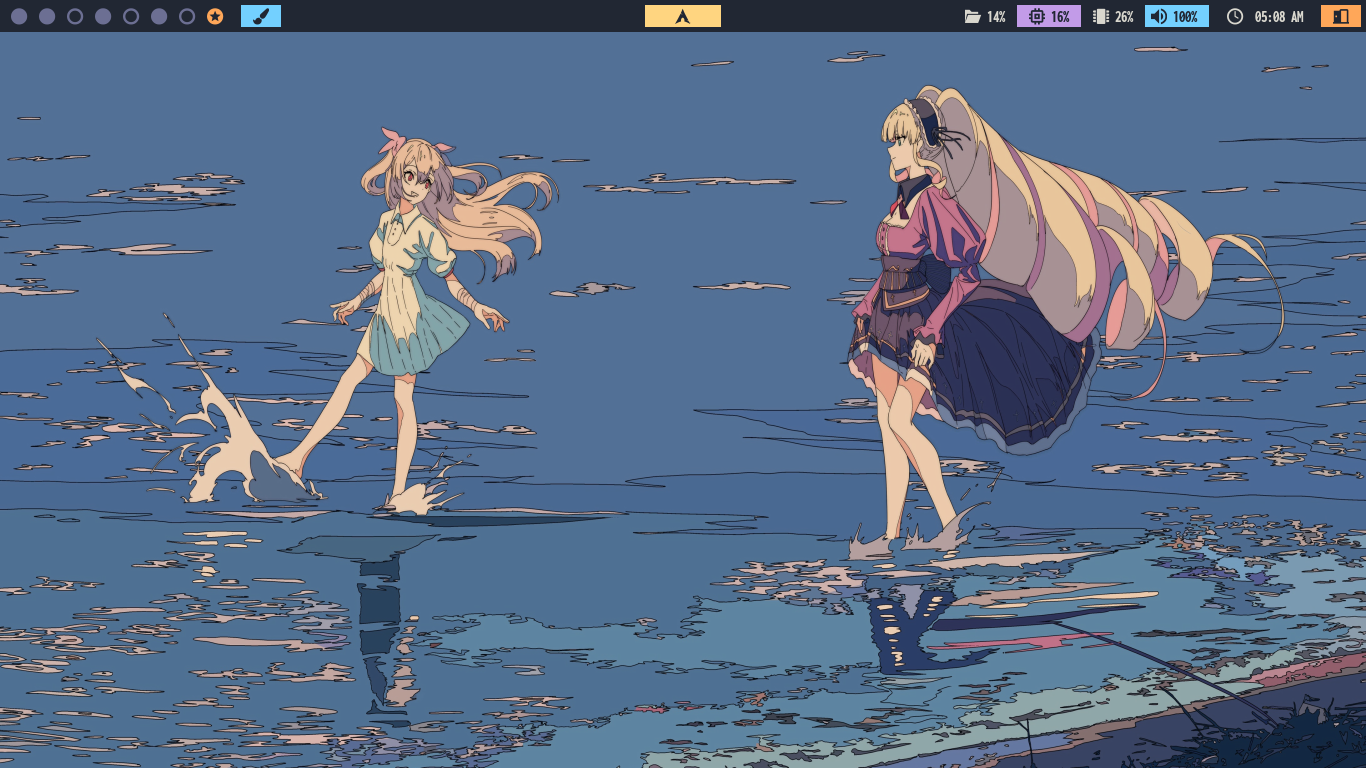1366x768 pixels.
Task: Select the fifth workspace circle
Action: pos(131,17)
